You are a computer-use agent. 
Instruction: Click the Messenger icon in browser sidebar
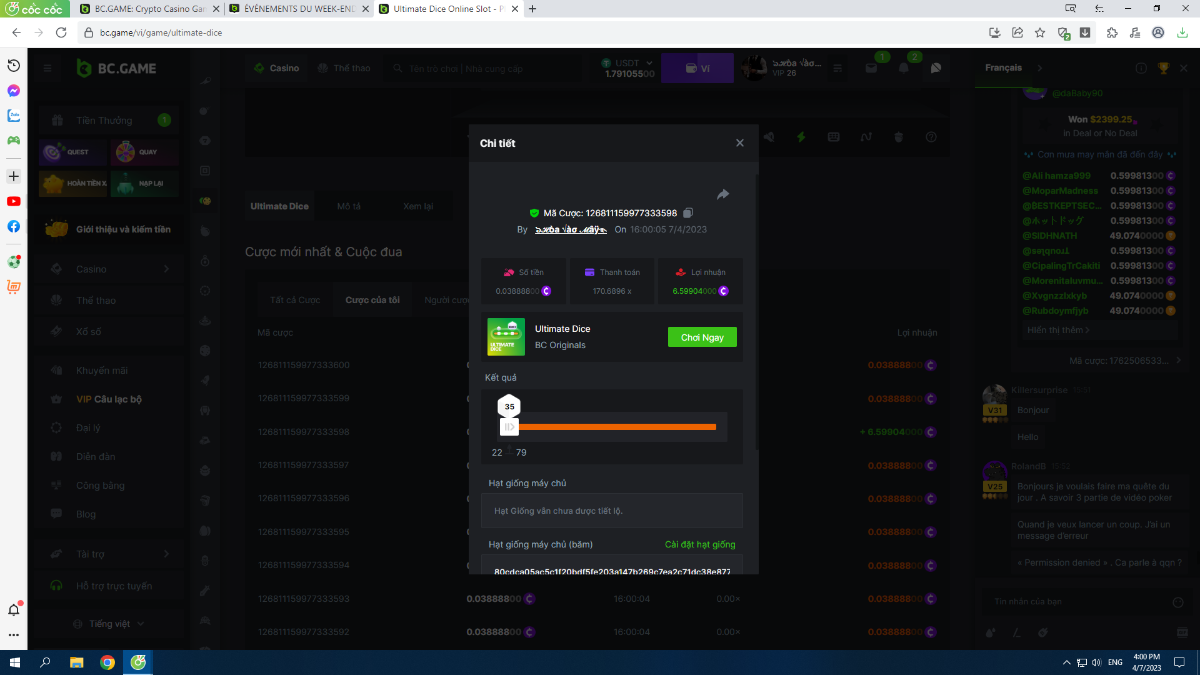pyautogui.click(x=14, y=90)
